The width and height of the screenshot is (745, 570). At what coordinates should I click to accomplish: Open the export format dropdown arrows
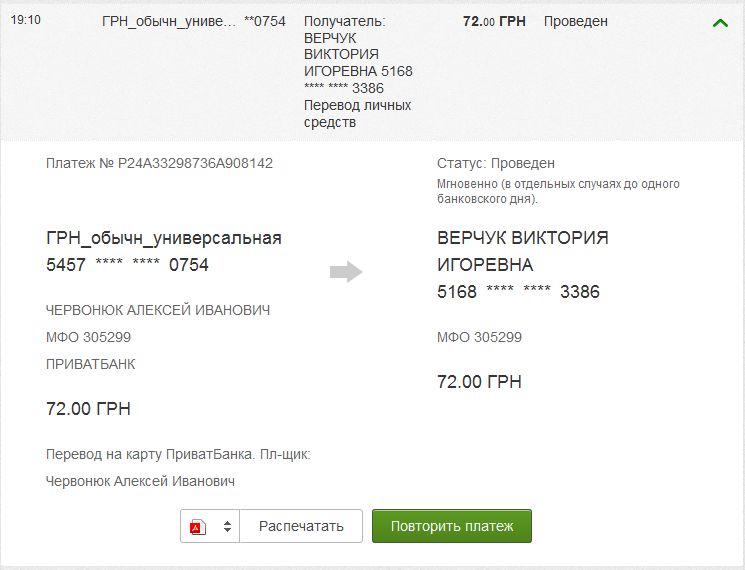tap(227, 527)
